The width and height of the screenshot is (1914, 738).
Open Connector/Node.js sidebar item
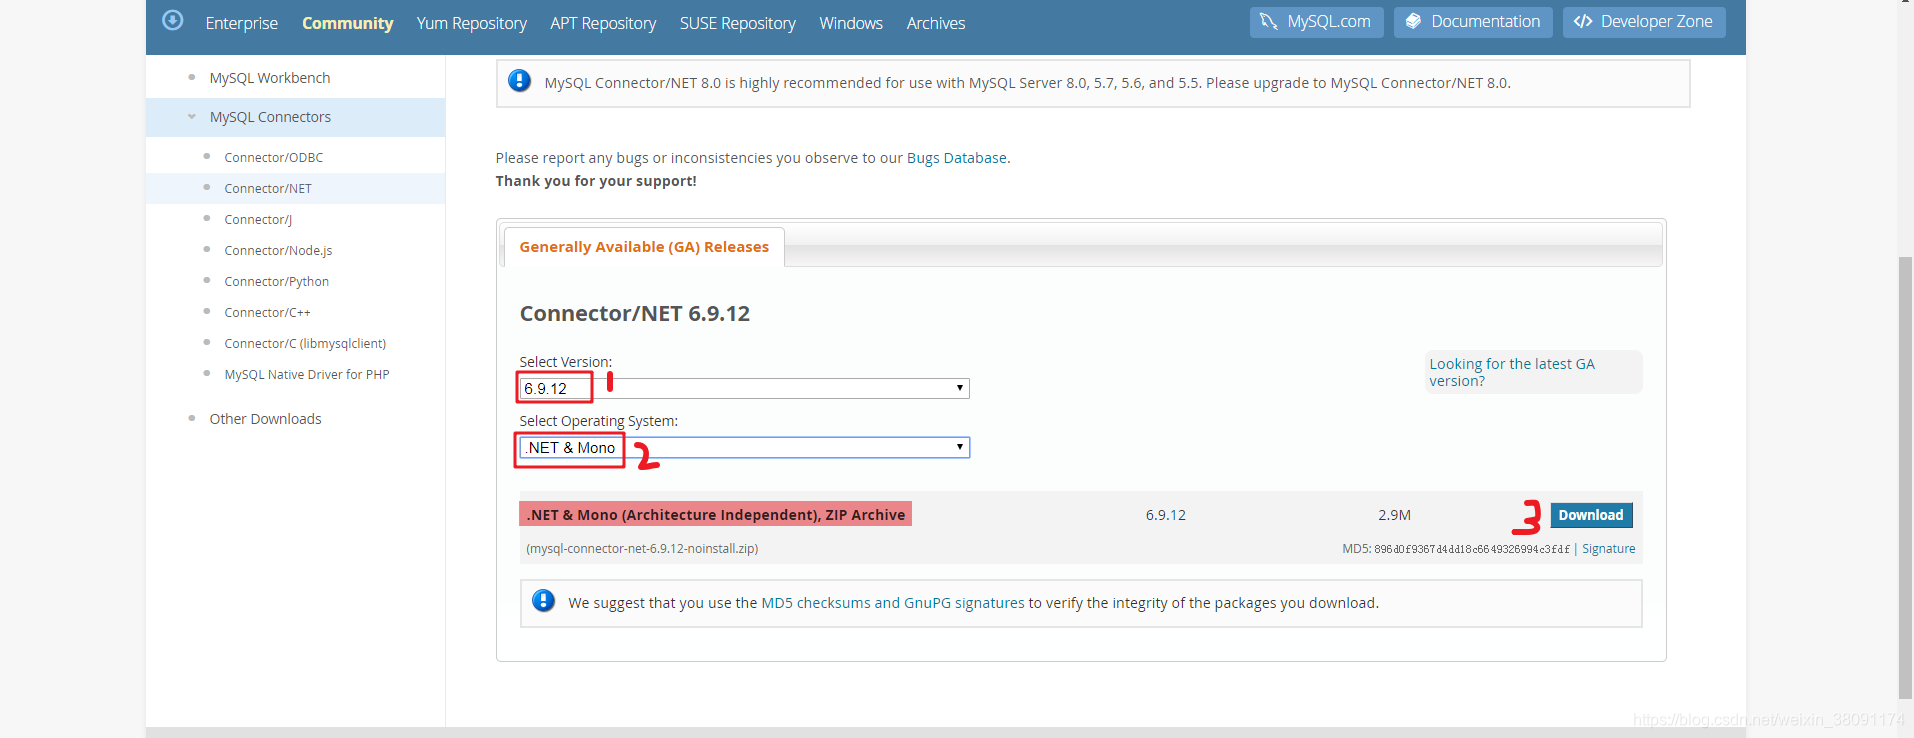click(x=278, y=250)
